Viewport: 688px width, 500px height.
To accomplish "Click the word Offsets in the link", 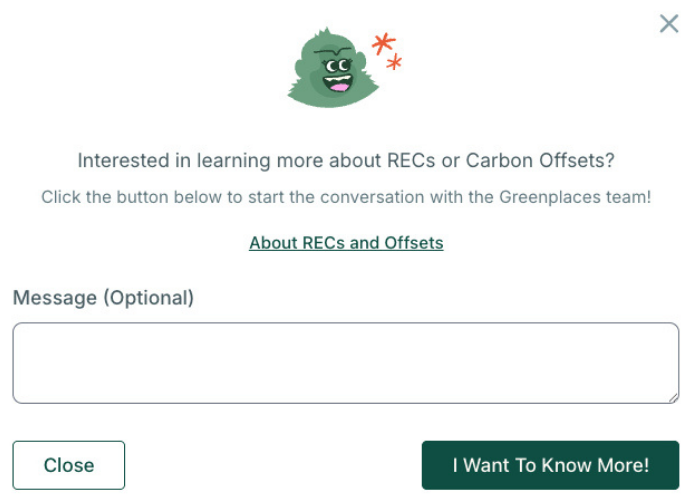I will tap(414, 243).
